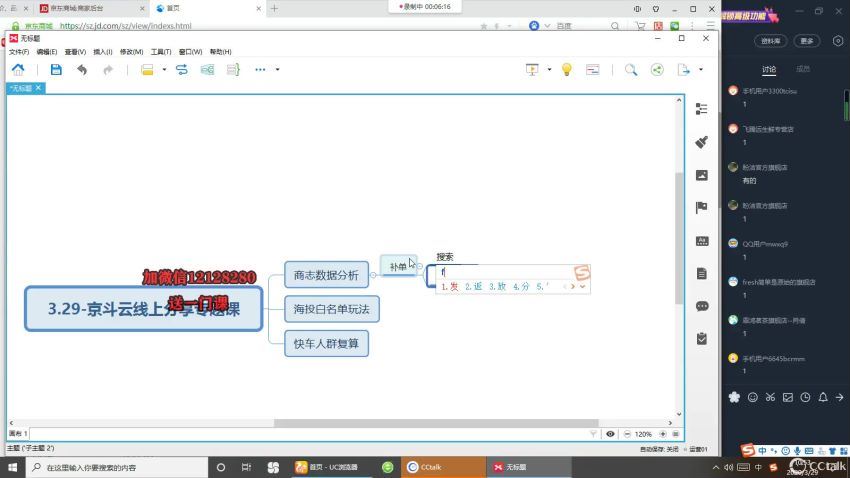Expand the dropdown next to ellipsis

click(x=278, y=69)
